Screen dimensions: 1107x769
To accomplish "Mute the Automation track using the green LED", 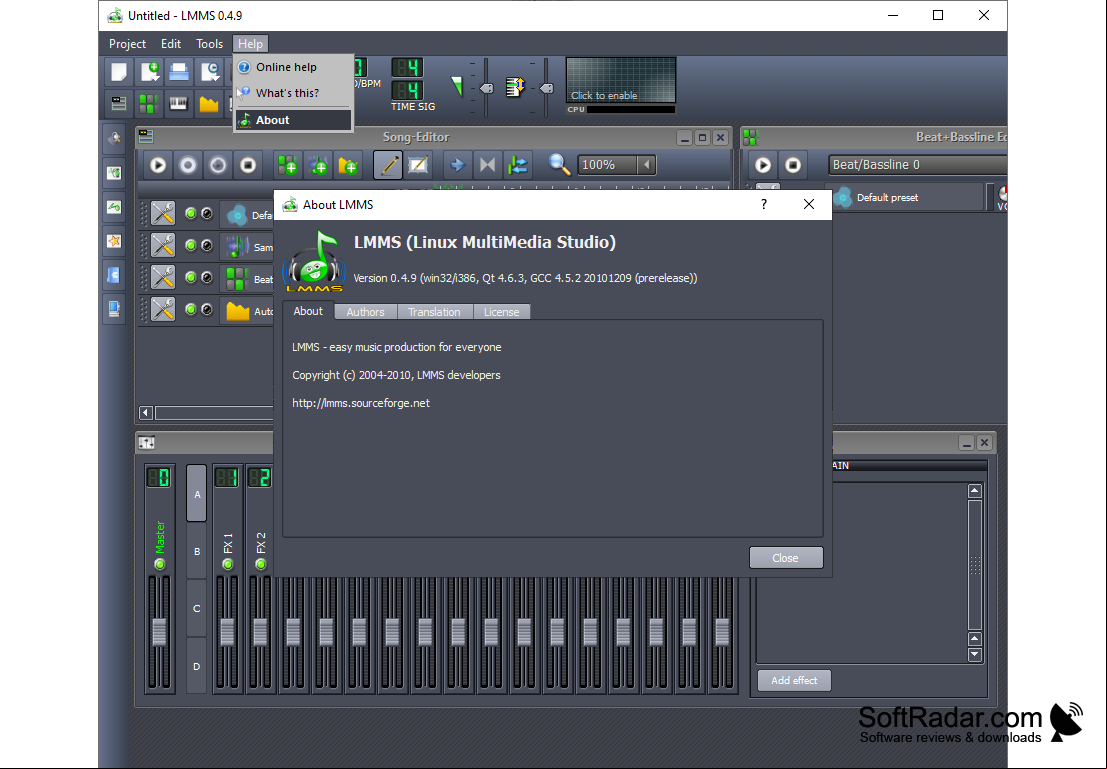I will coord(191,309).
